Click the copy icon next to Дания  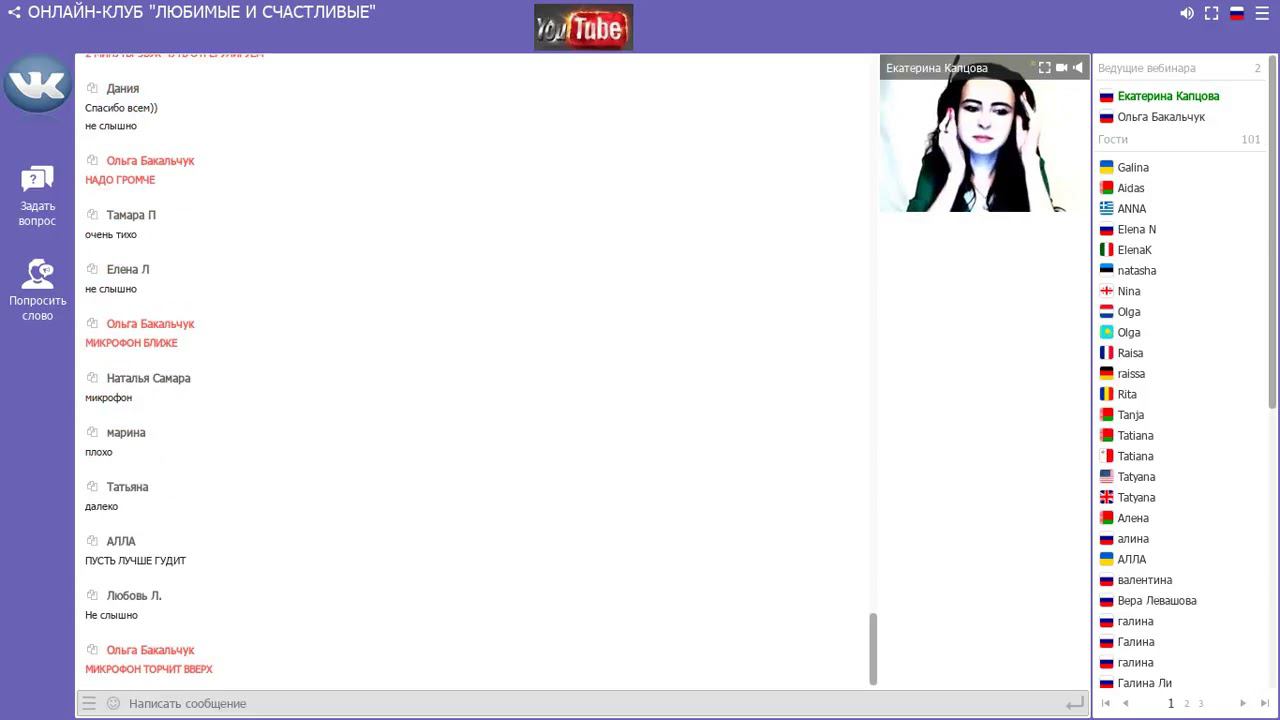pyautogui.click(x=92, y=88)
